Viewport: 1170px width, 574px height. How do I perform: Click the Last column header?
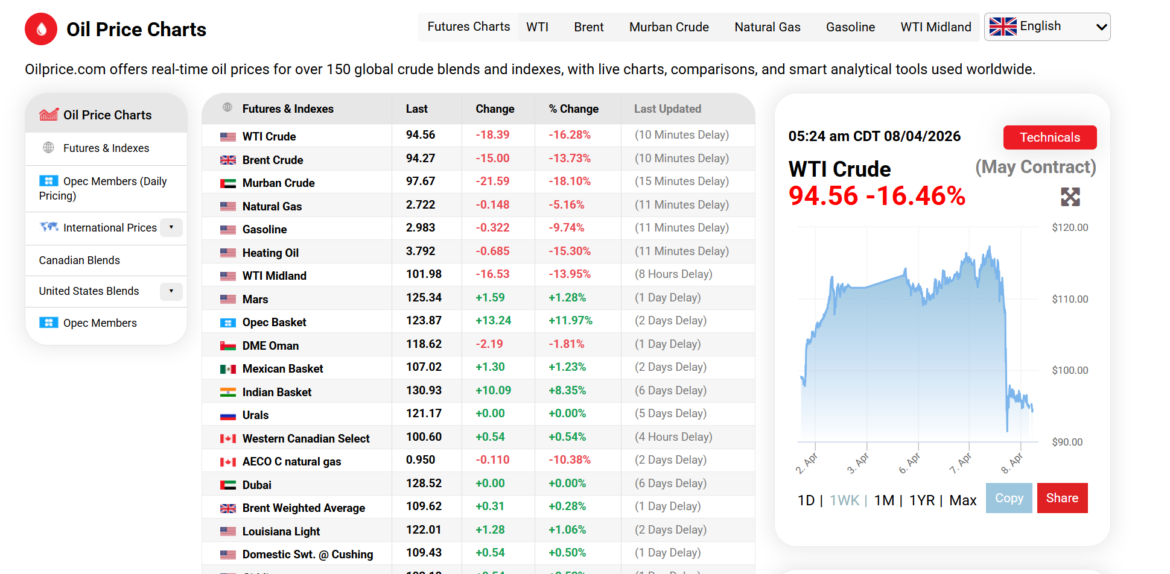coord(416,109)
